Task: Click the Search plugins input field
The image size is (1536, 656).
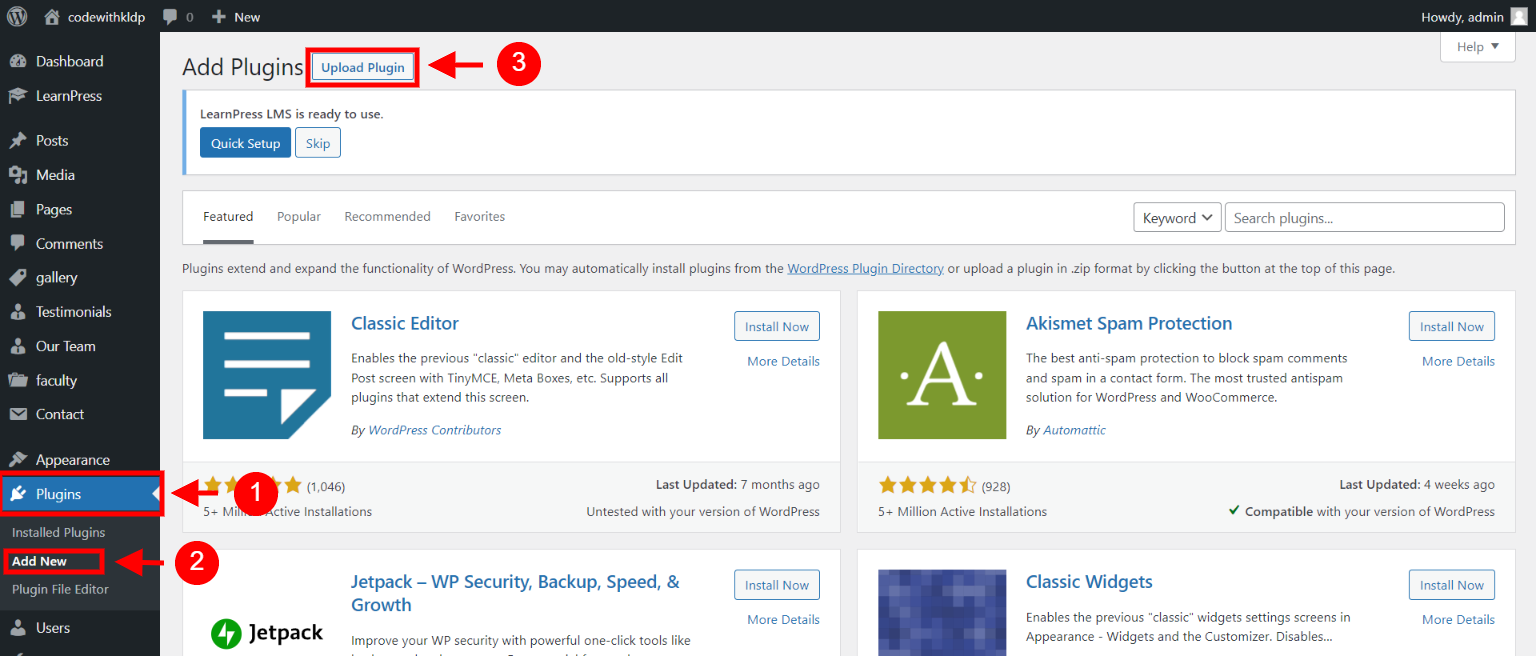Action: pyautogui.click(x=1364, y=218)
